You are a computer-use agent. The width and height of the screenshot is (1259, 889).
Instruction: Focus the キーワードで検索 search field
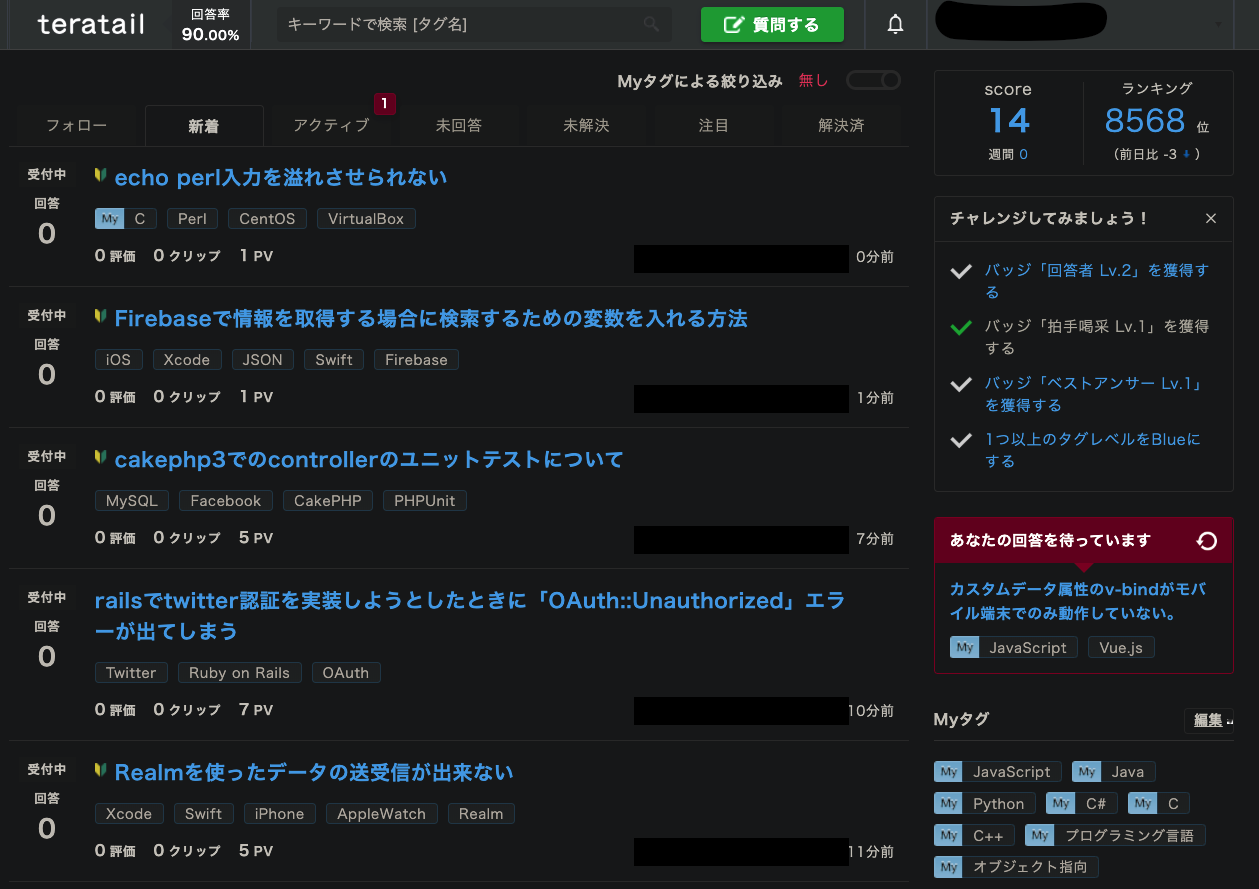(x=474, y=25)
